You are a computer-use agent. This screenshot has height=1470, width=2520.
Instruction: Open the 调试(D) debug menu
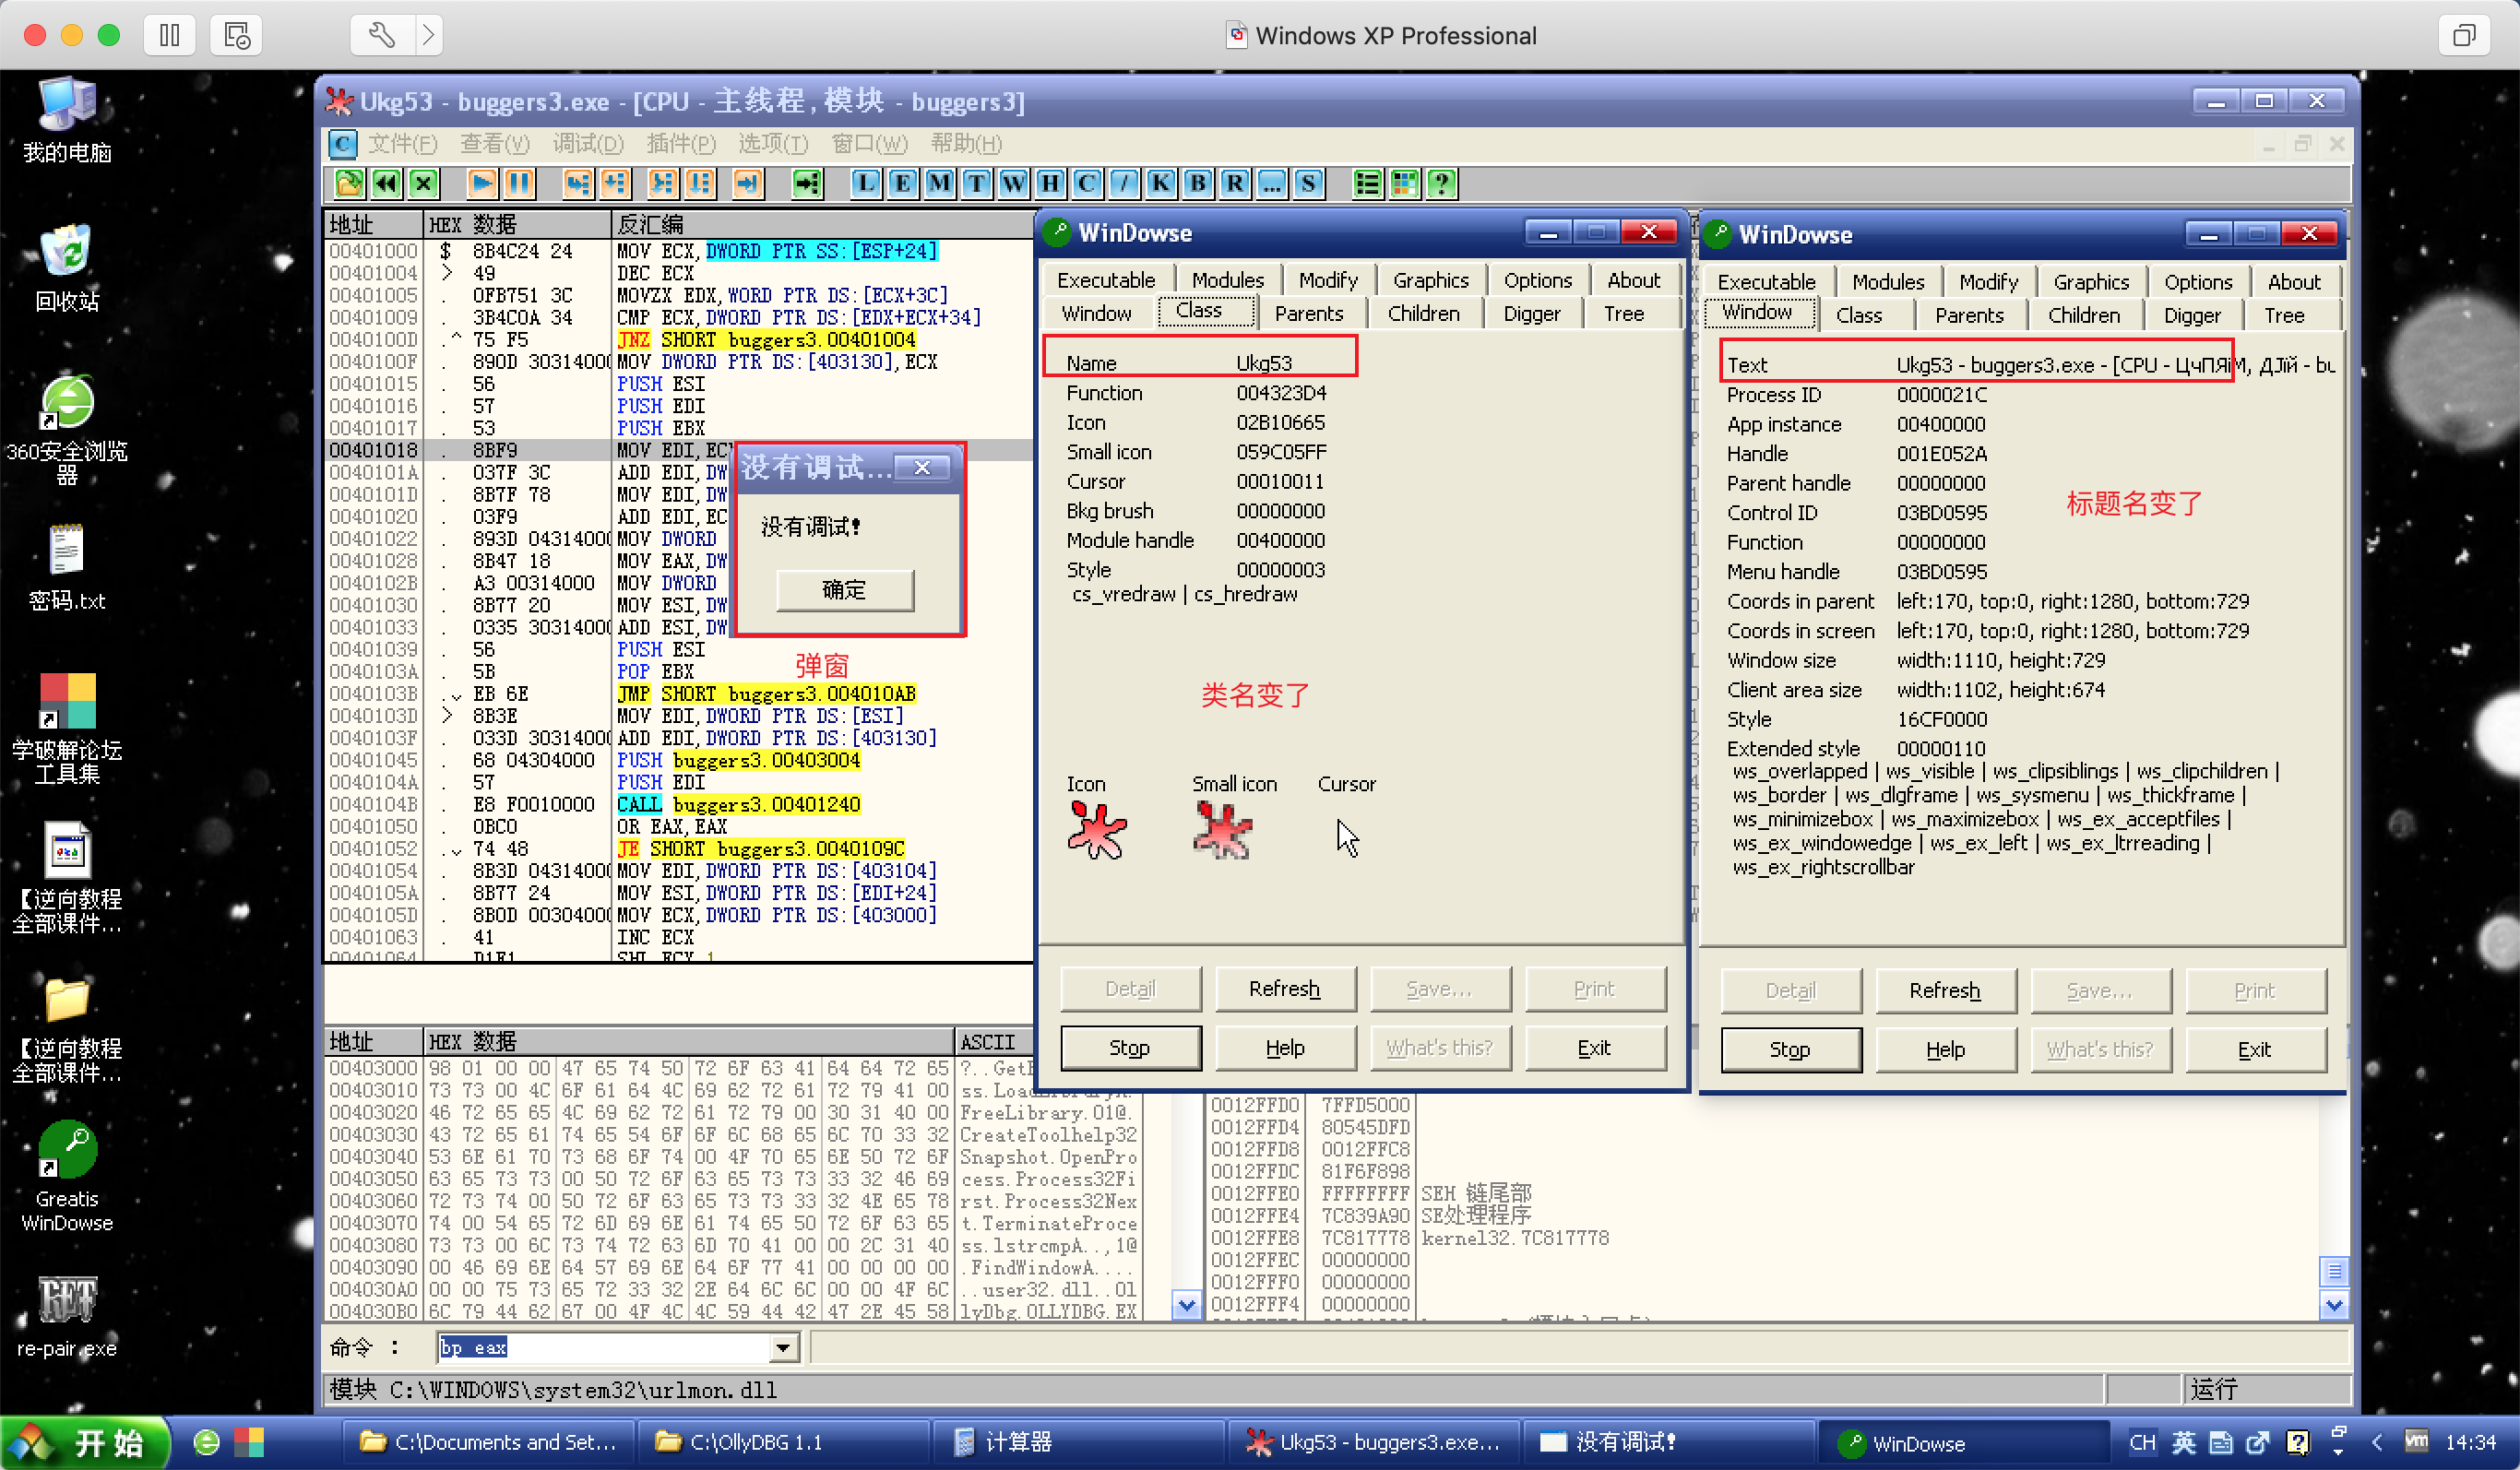(587, 144)
